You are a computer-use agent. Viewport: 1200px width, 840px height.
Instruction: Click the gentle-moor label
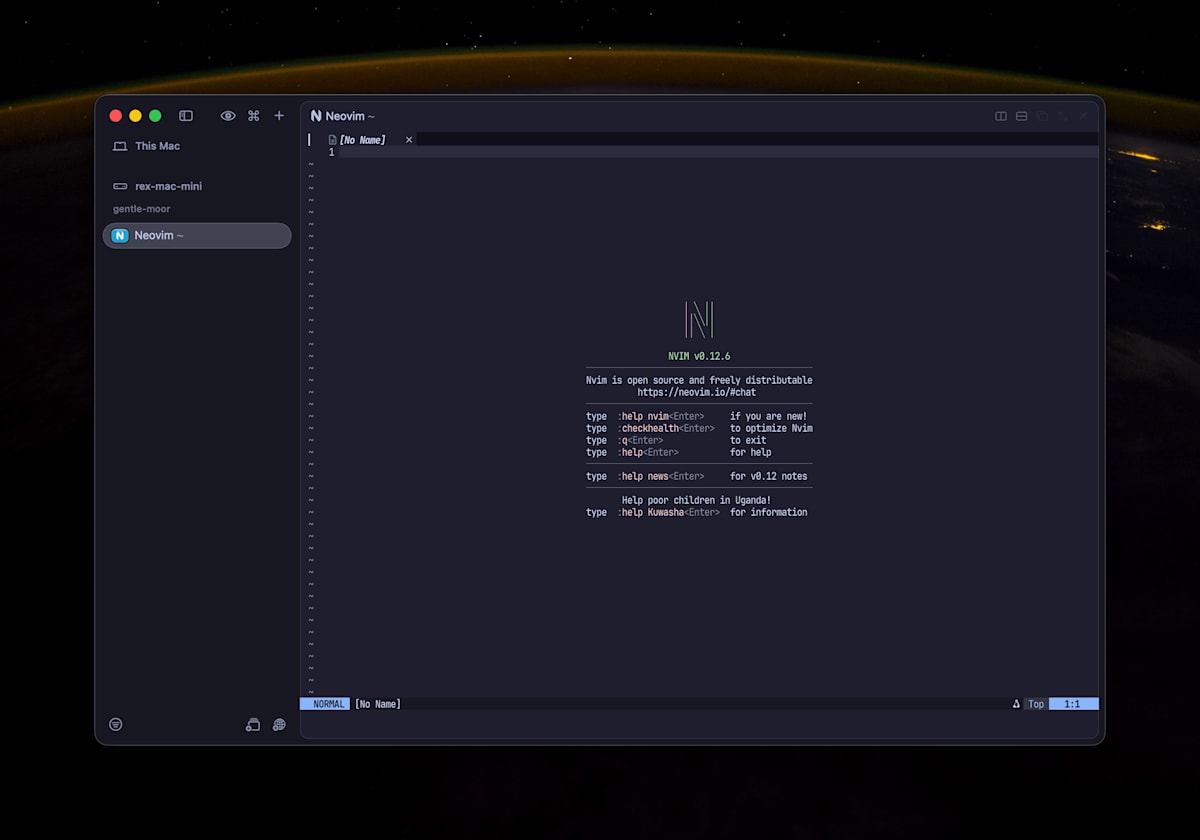[x=141, y=209]
